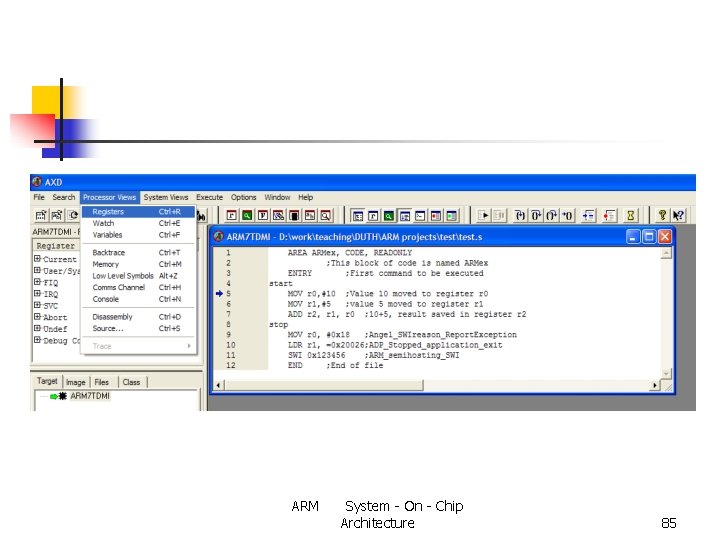720x540 pixels.
Task: Click the blue-titled list view toolbar icon
Action: pyautogui.click(x=358, y=215)
